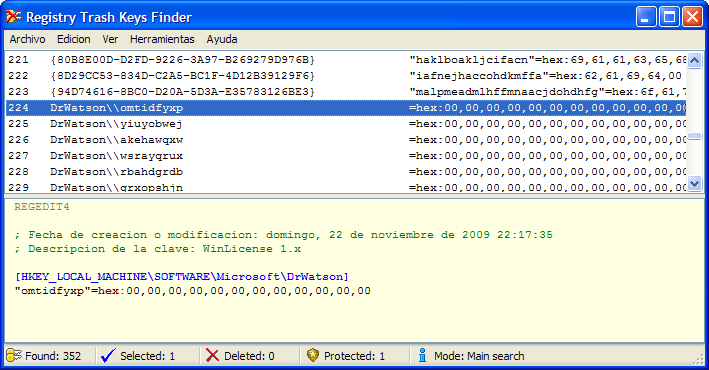The width and height of the screenshot is (709, 370).
Task: Minimize the Registry Trash Keys Finder window
Action: tap(646, 17)
